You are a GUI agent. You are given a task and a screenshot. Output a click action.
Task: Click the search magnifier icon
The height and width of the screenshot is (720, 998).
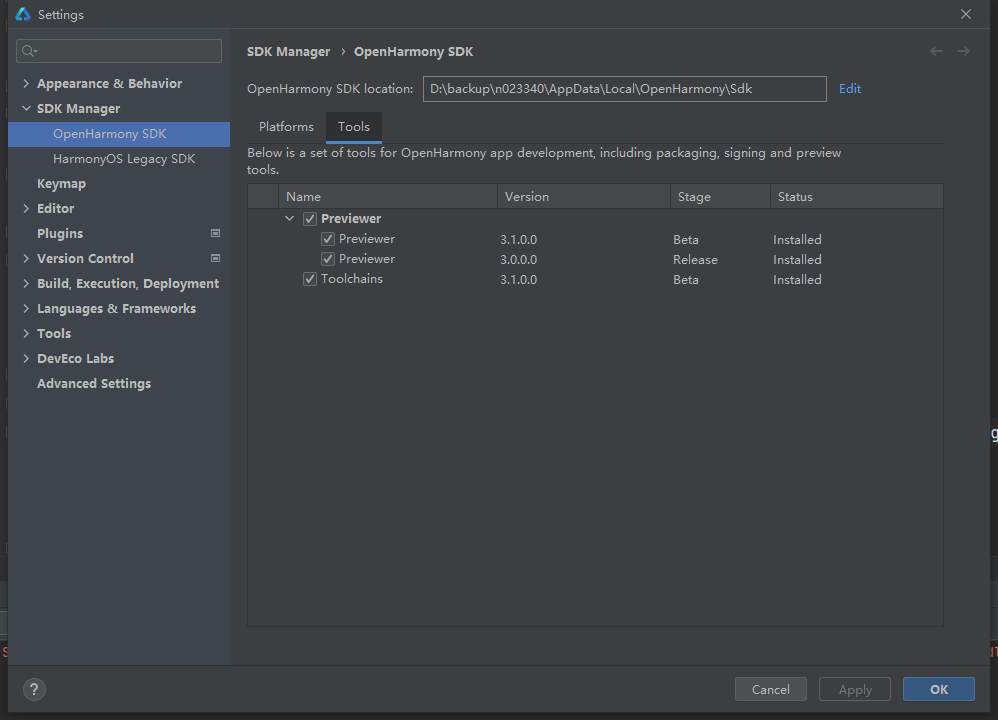point(29,51)
